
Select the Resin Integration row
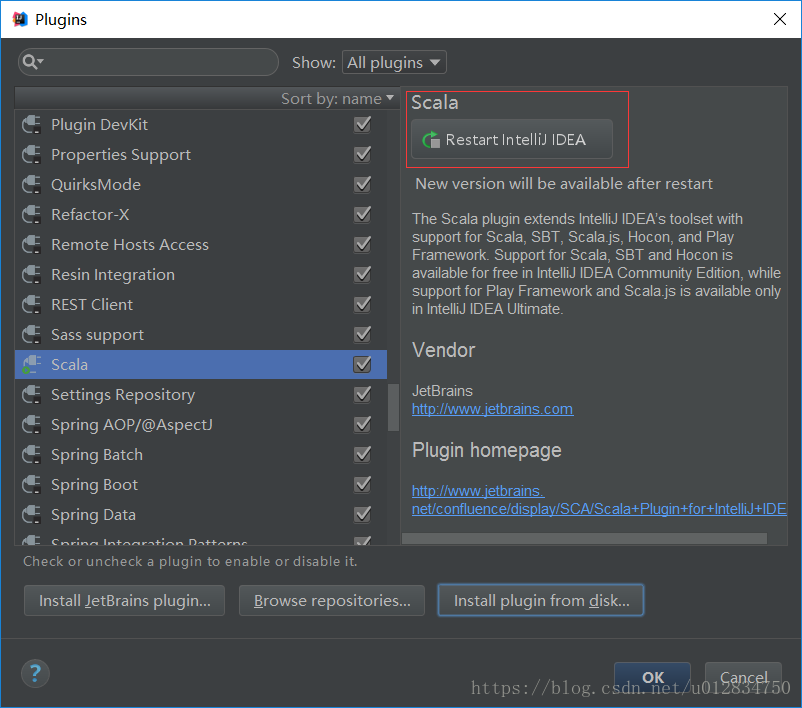point(201,275)
